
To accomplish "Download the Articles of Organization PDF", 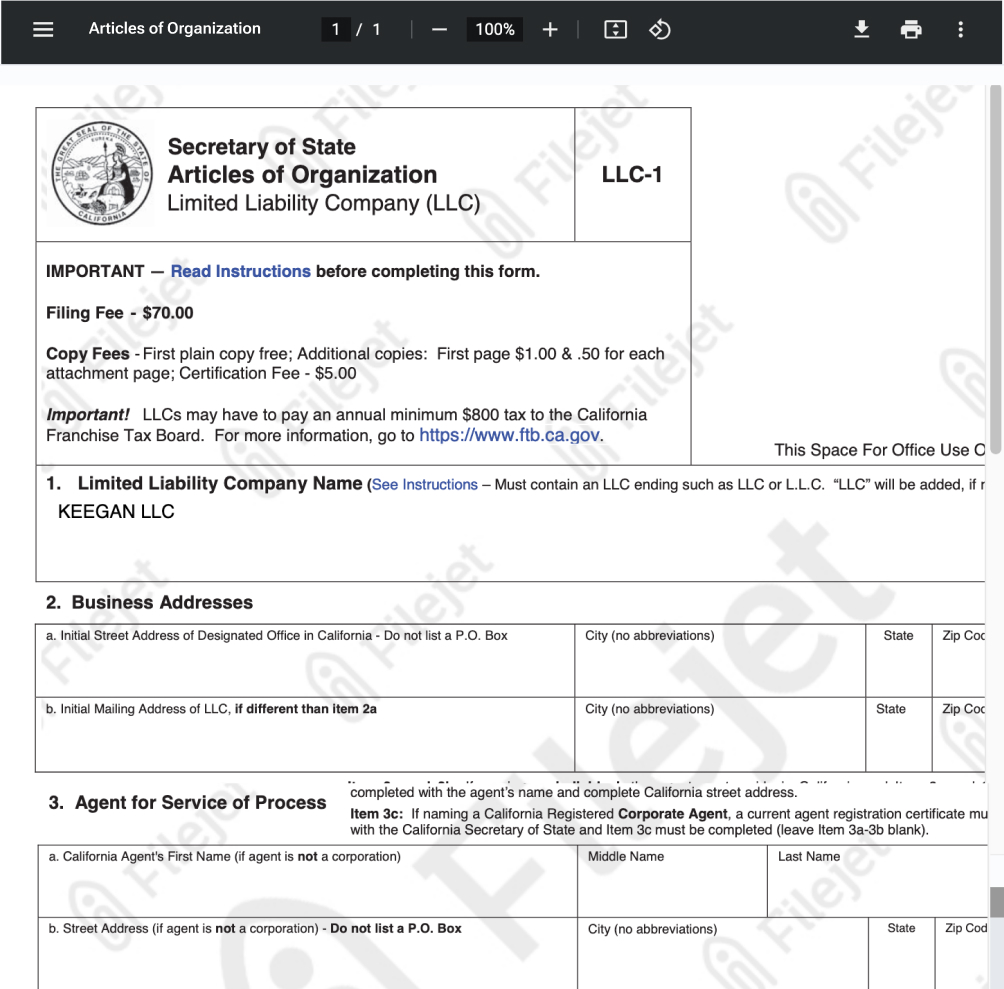I will 861,29.
